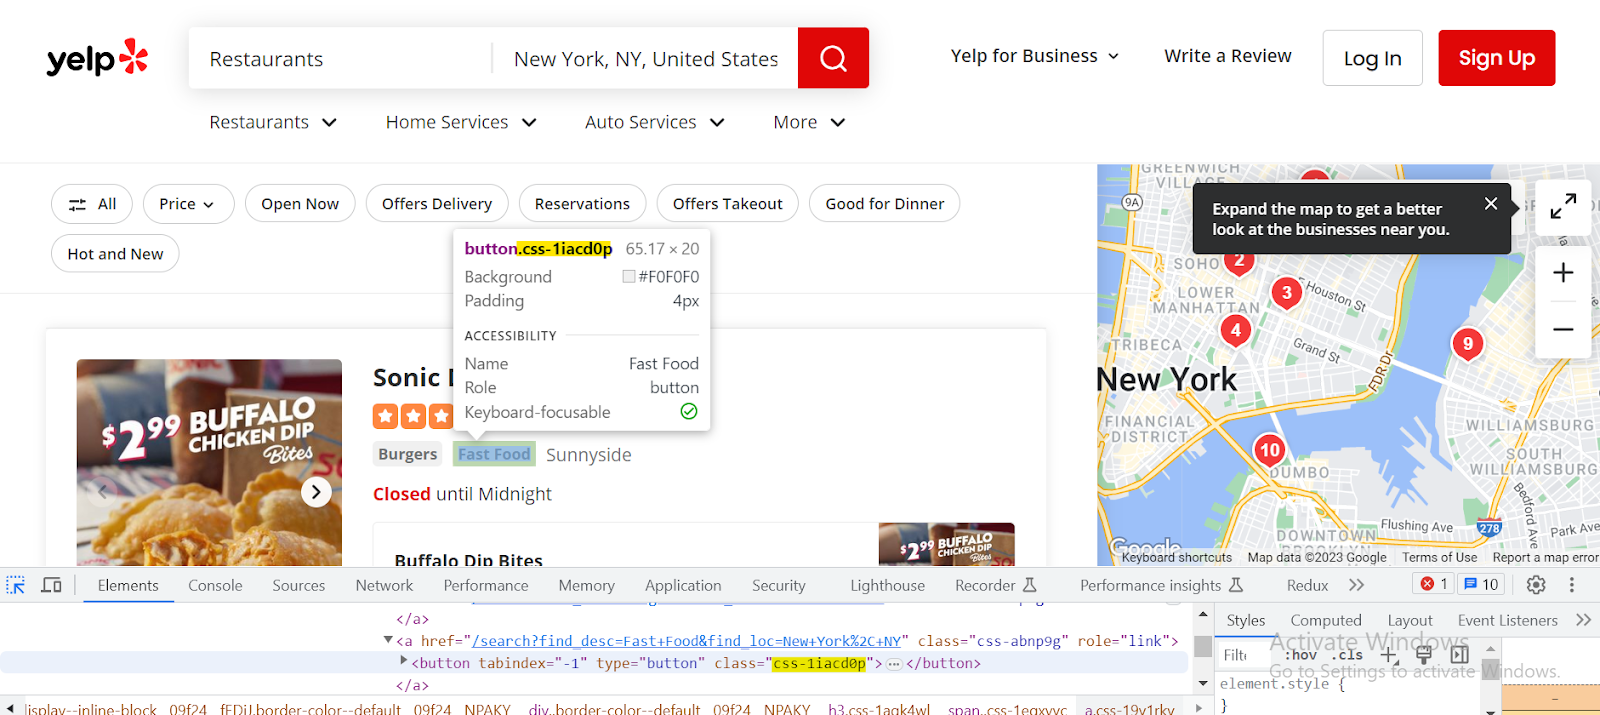Open the Application tab
The width and height of the screenshot is (1600, 715).
683,585
